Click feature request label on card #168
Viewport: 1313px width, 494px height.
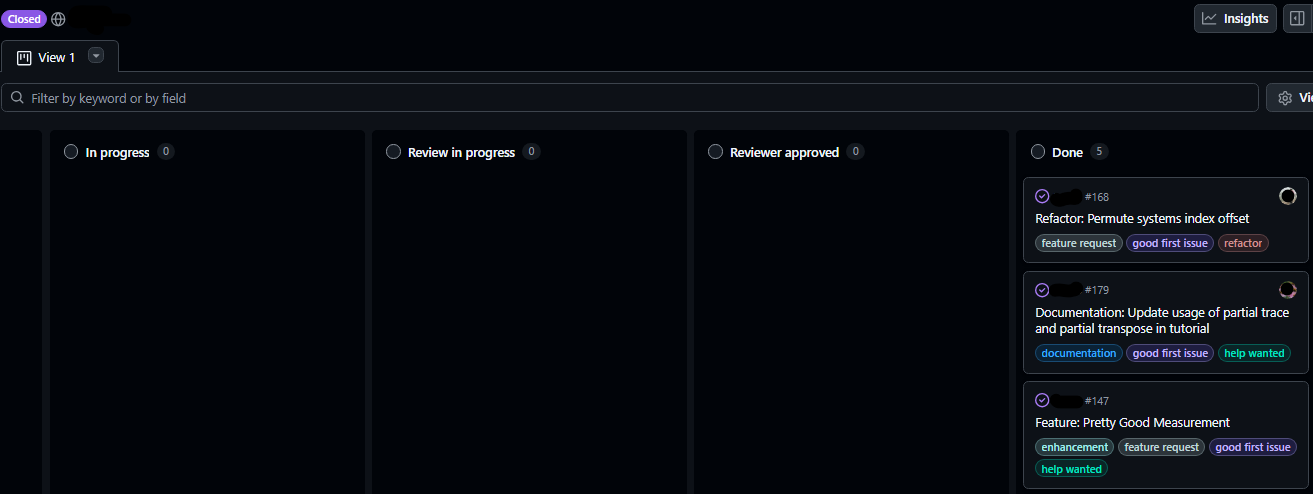coord(1079,243)
